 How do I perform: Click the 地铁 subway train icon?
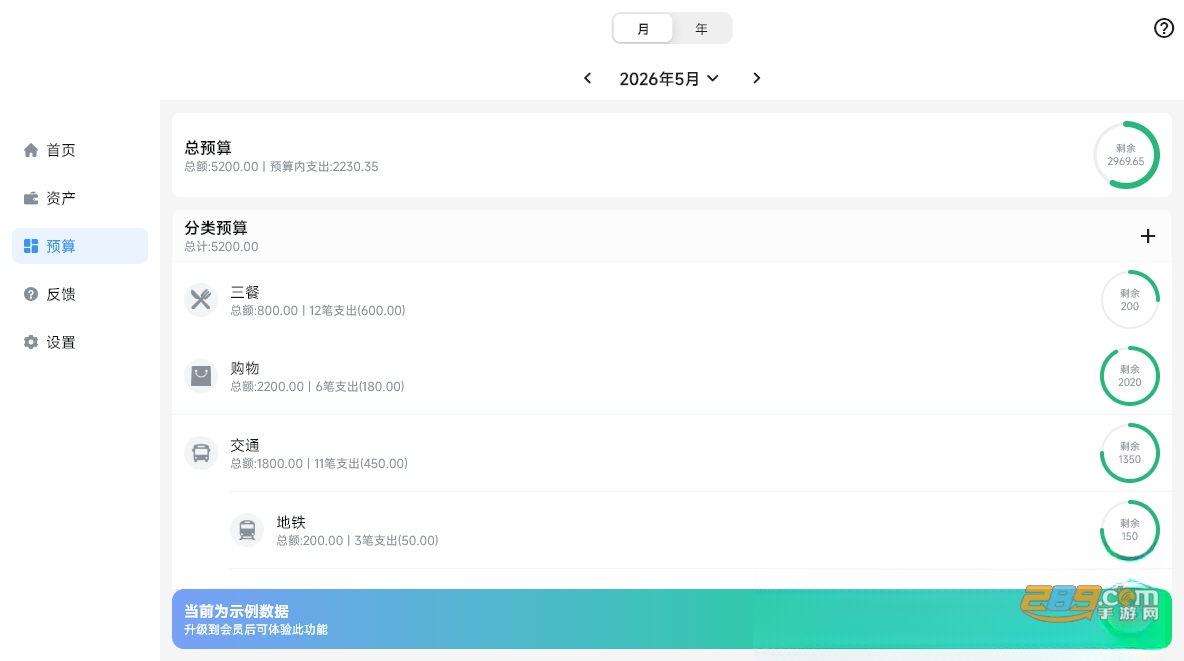click(x=247, y=530)
